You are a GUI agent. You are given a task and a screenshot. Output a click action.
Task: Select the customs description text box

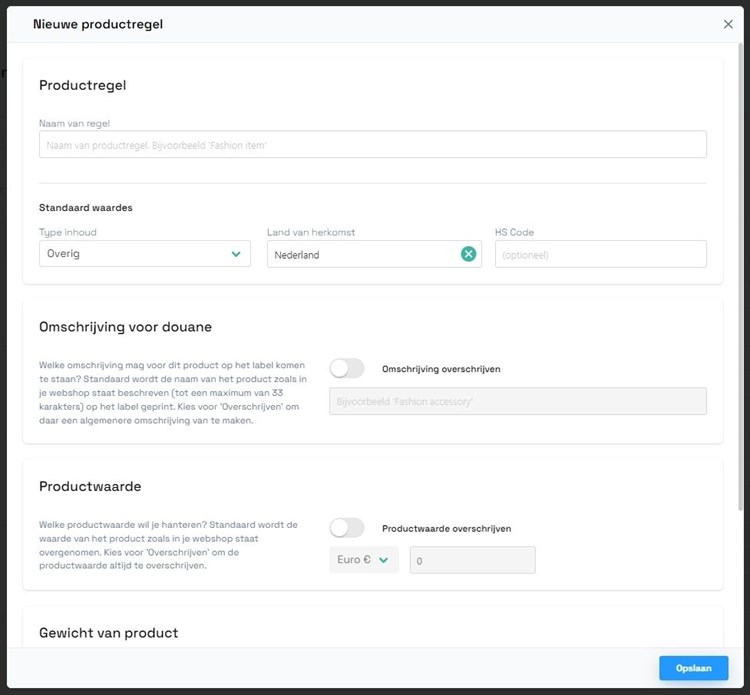point(517,401)
